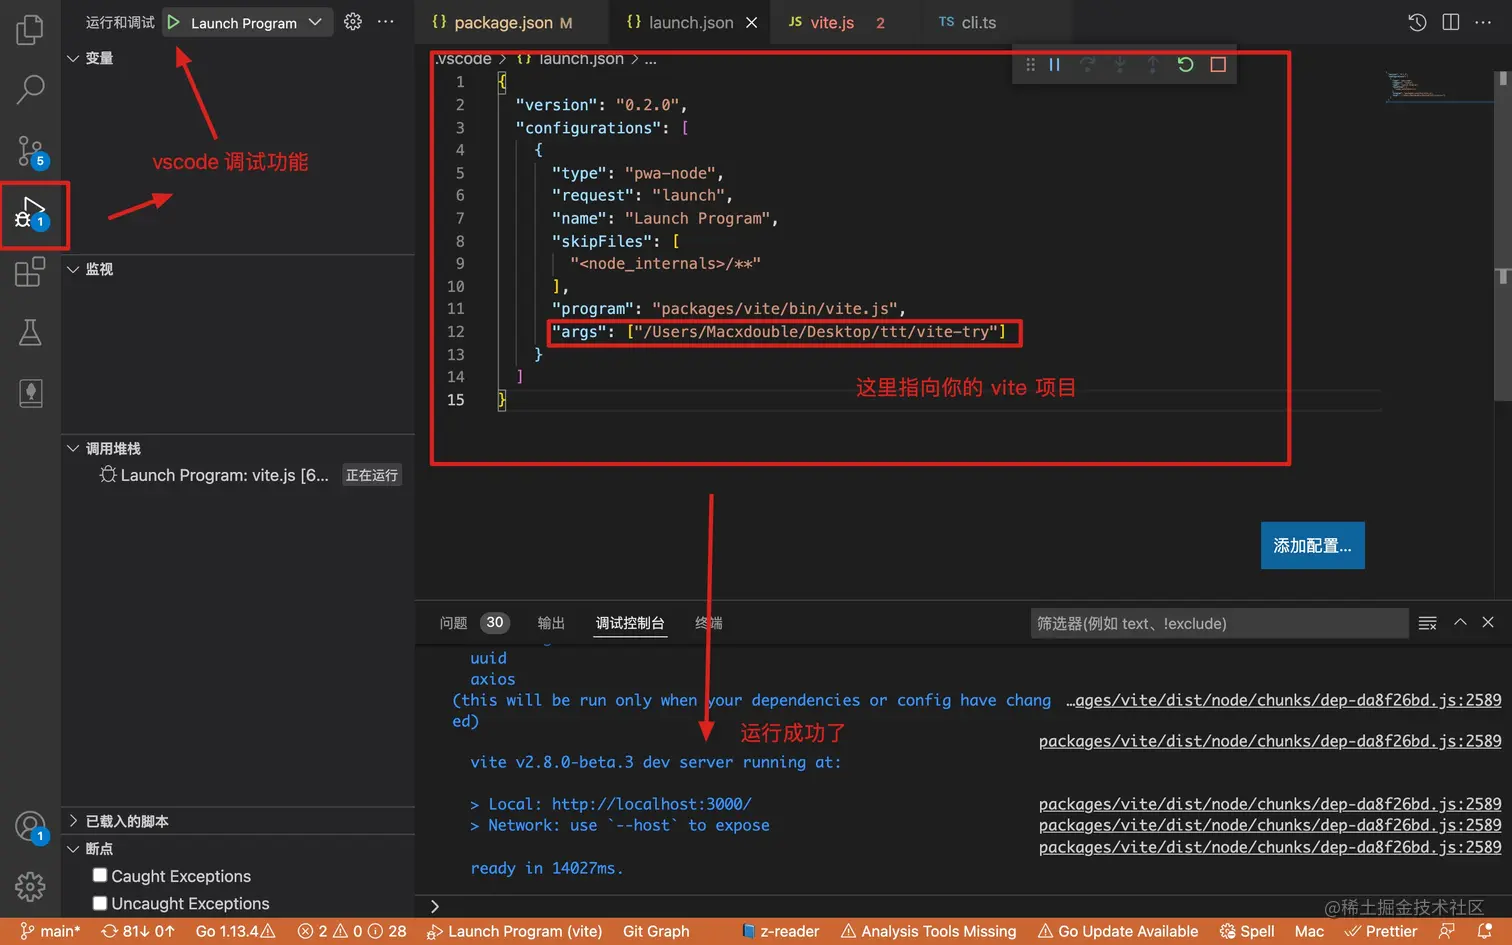Image resolution: width=1512 pixels, height=945 pixels.
Task: Collapse the 变量 section
Action: [73, 58]
